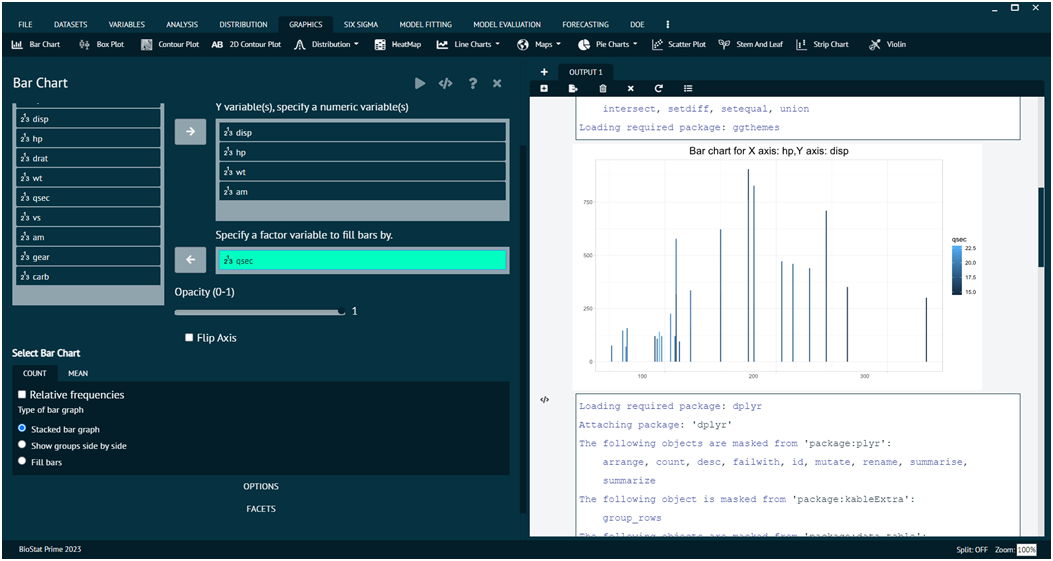Screen dimensions: 1053x561
Task: Move variable to Y variables with right arrow
Action: pyautogui.click(x=190, y=132)
